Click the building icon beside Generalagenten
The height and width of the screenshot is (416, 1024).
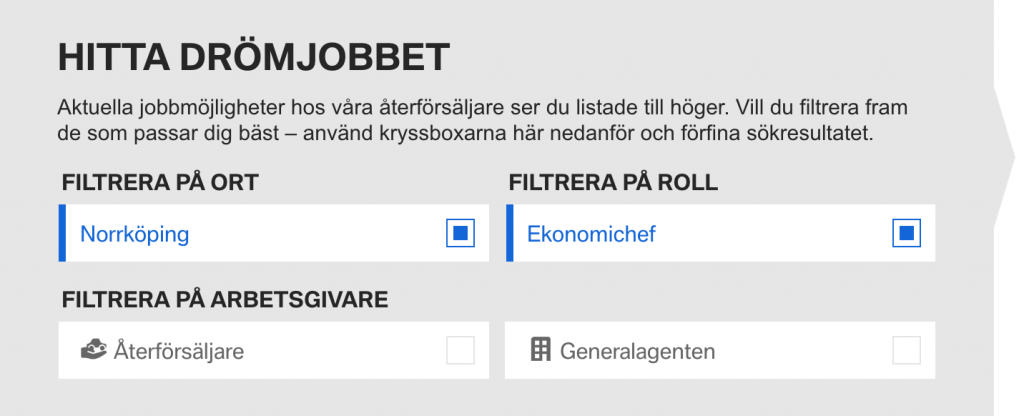[541, 350]
